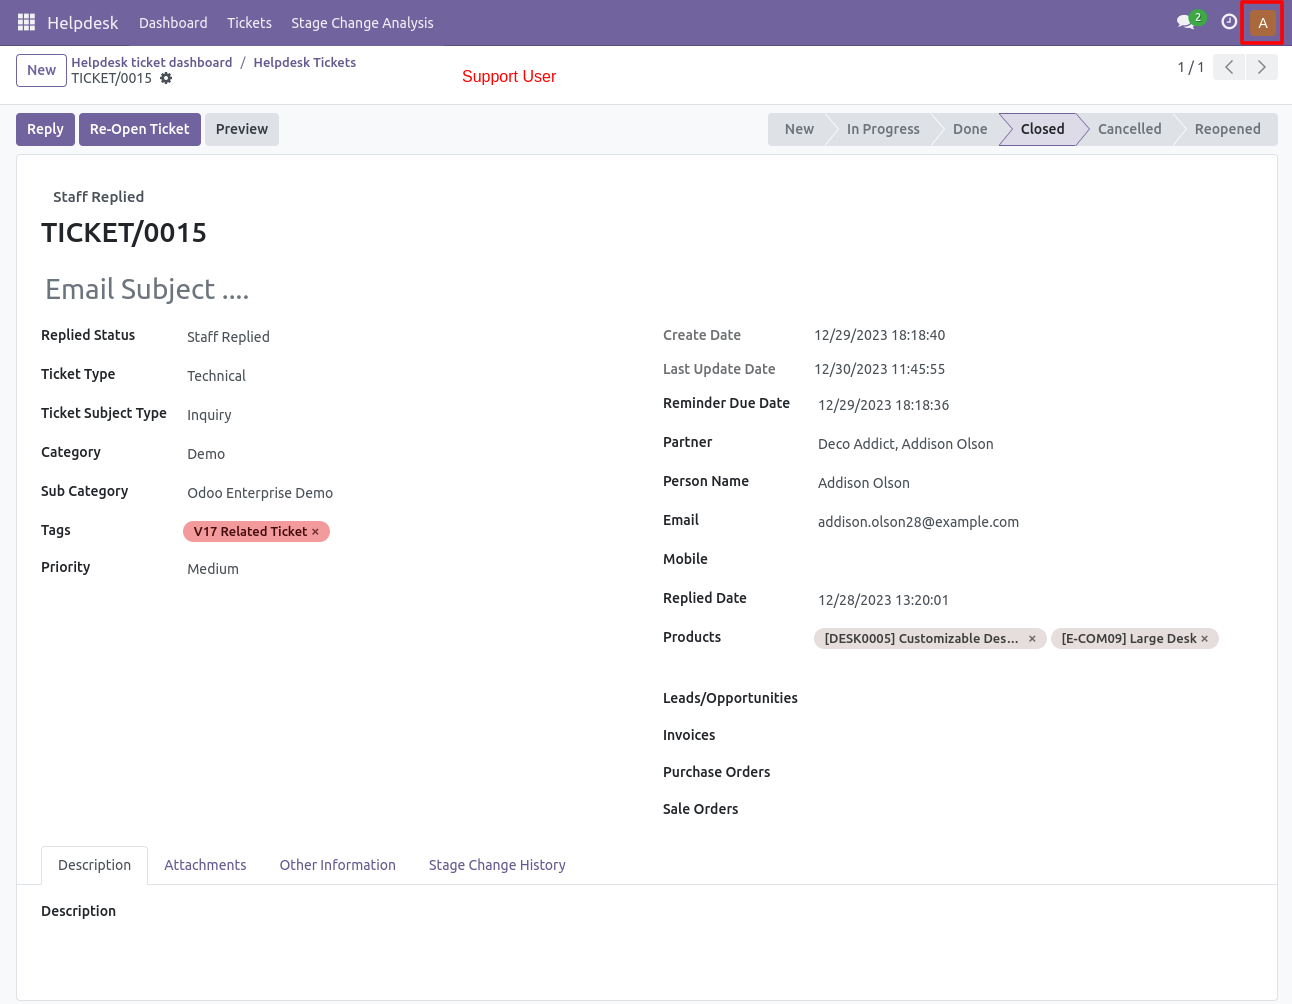
Task: Open the Dashboard menu
Action: (173, 23)
